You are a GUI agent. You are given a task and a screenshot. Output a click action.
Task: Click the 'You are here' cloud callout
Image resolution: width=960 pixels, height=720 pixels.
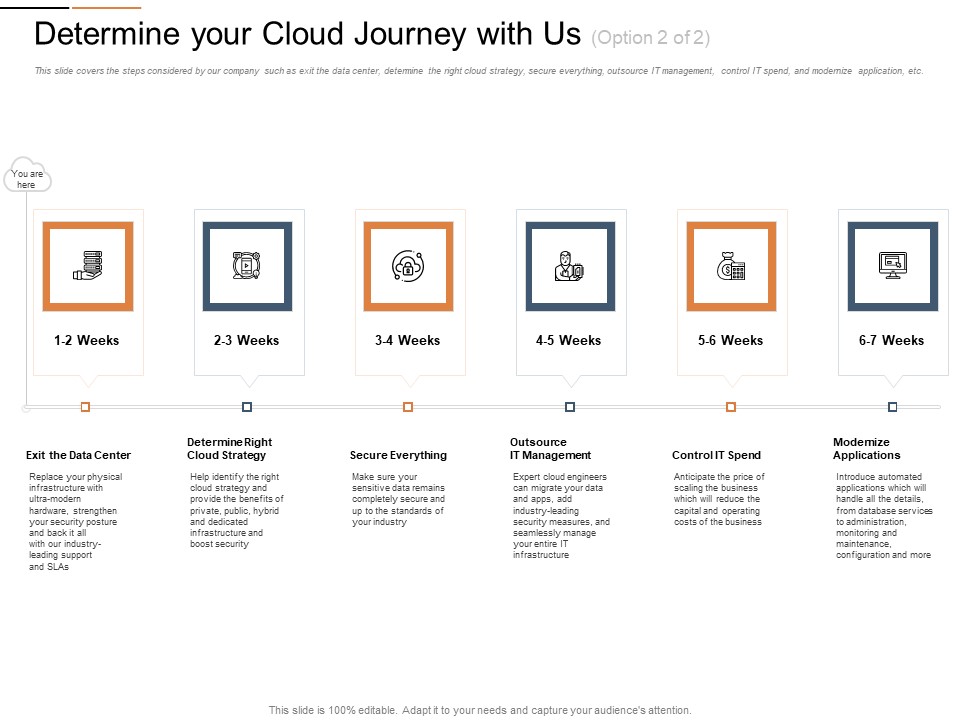pos(28,175)
